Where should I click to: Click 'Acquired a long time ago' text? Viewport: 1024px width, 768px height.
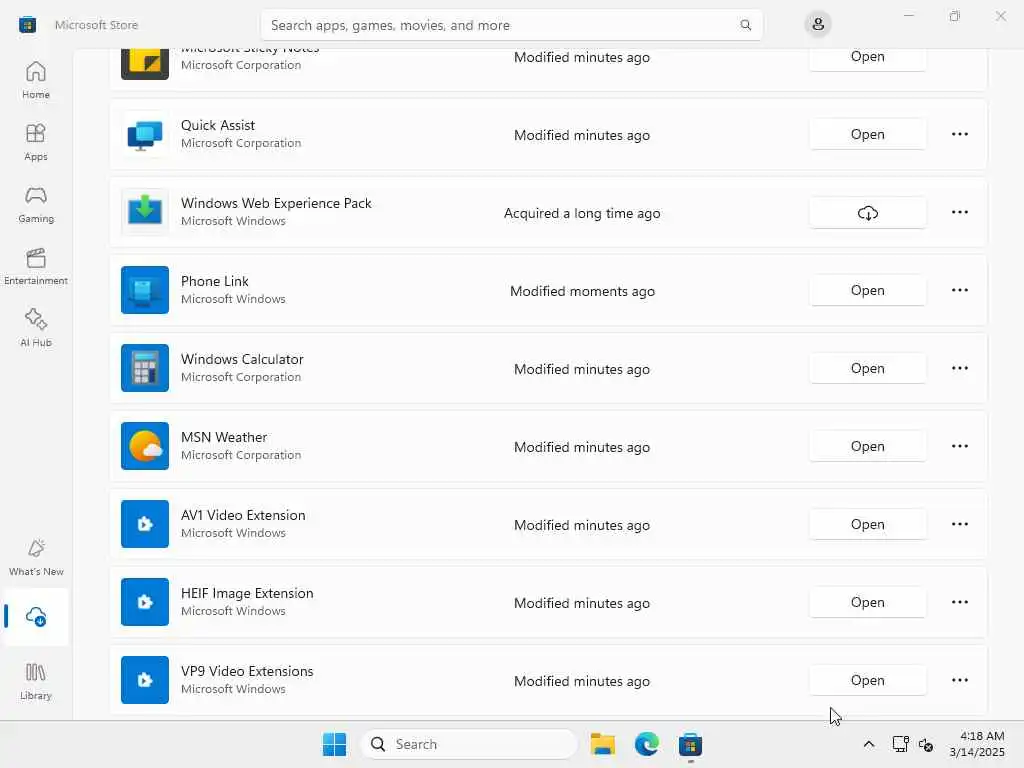click(582, 213)
